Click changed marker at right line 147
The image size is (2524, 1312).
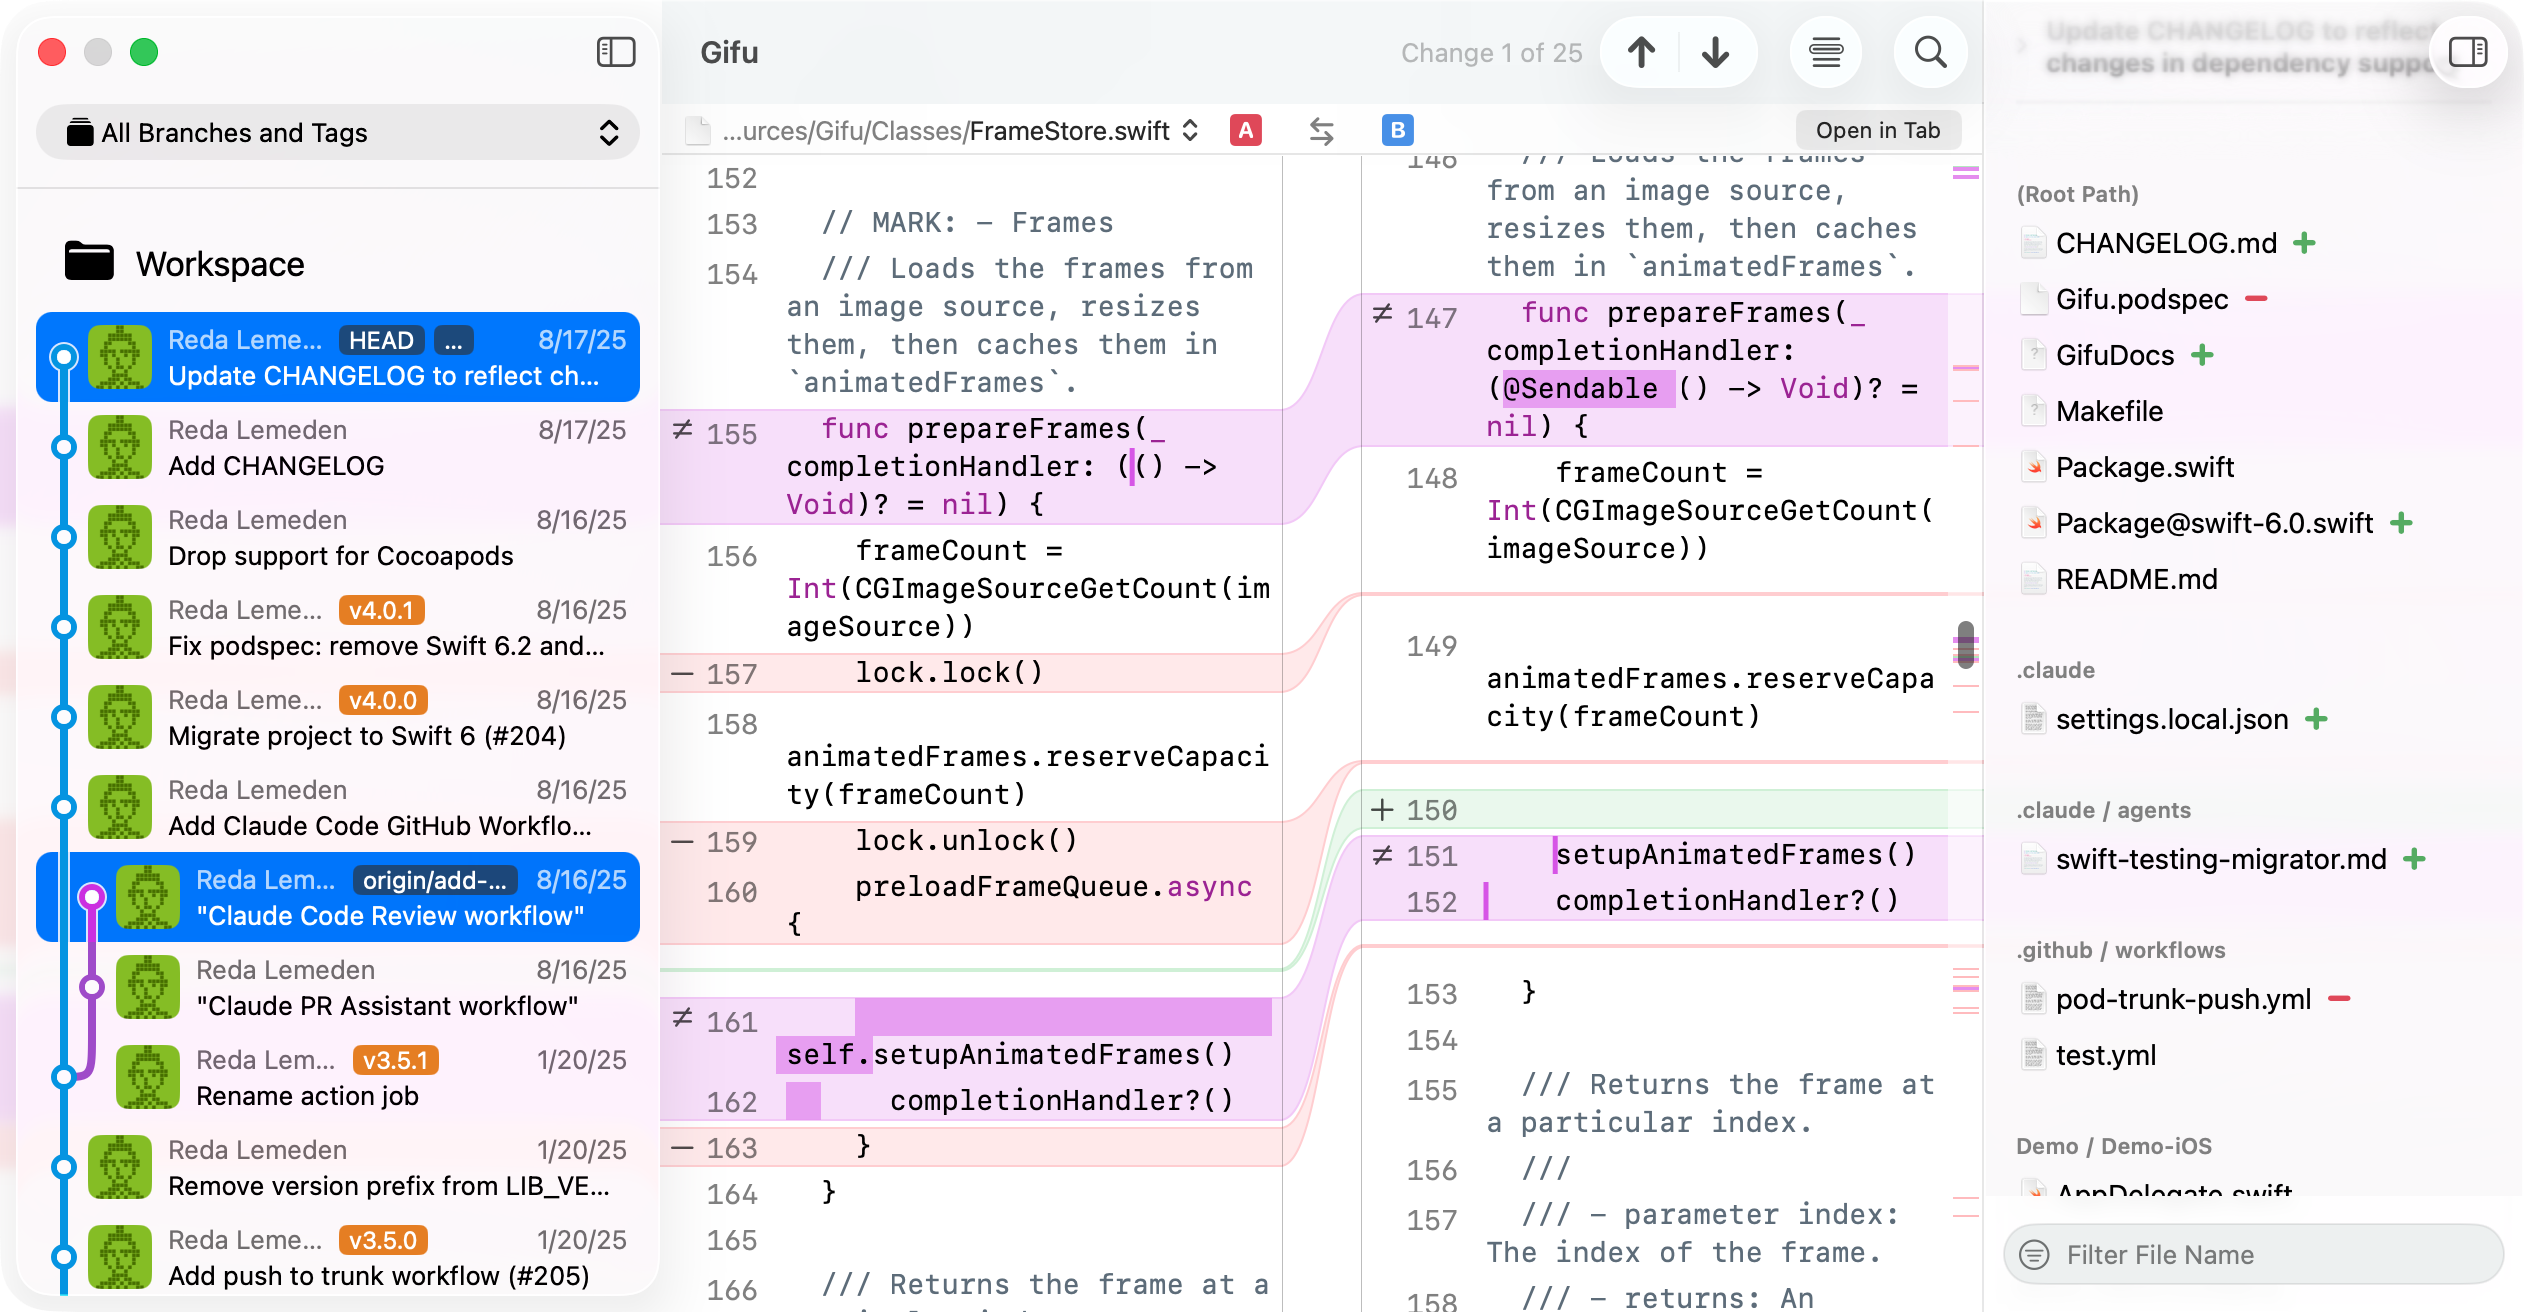click(1382, 314)
